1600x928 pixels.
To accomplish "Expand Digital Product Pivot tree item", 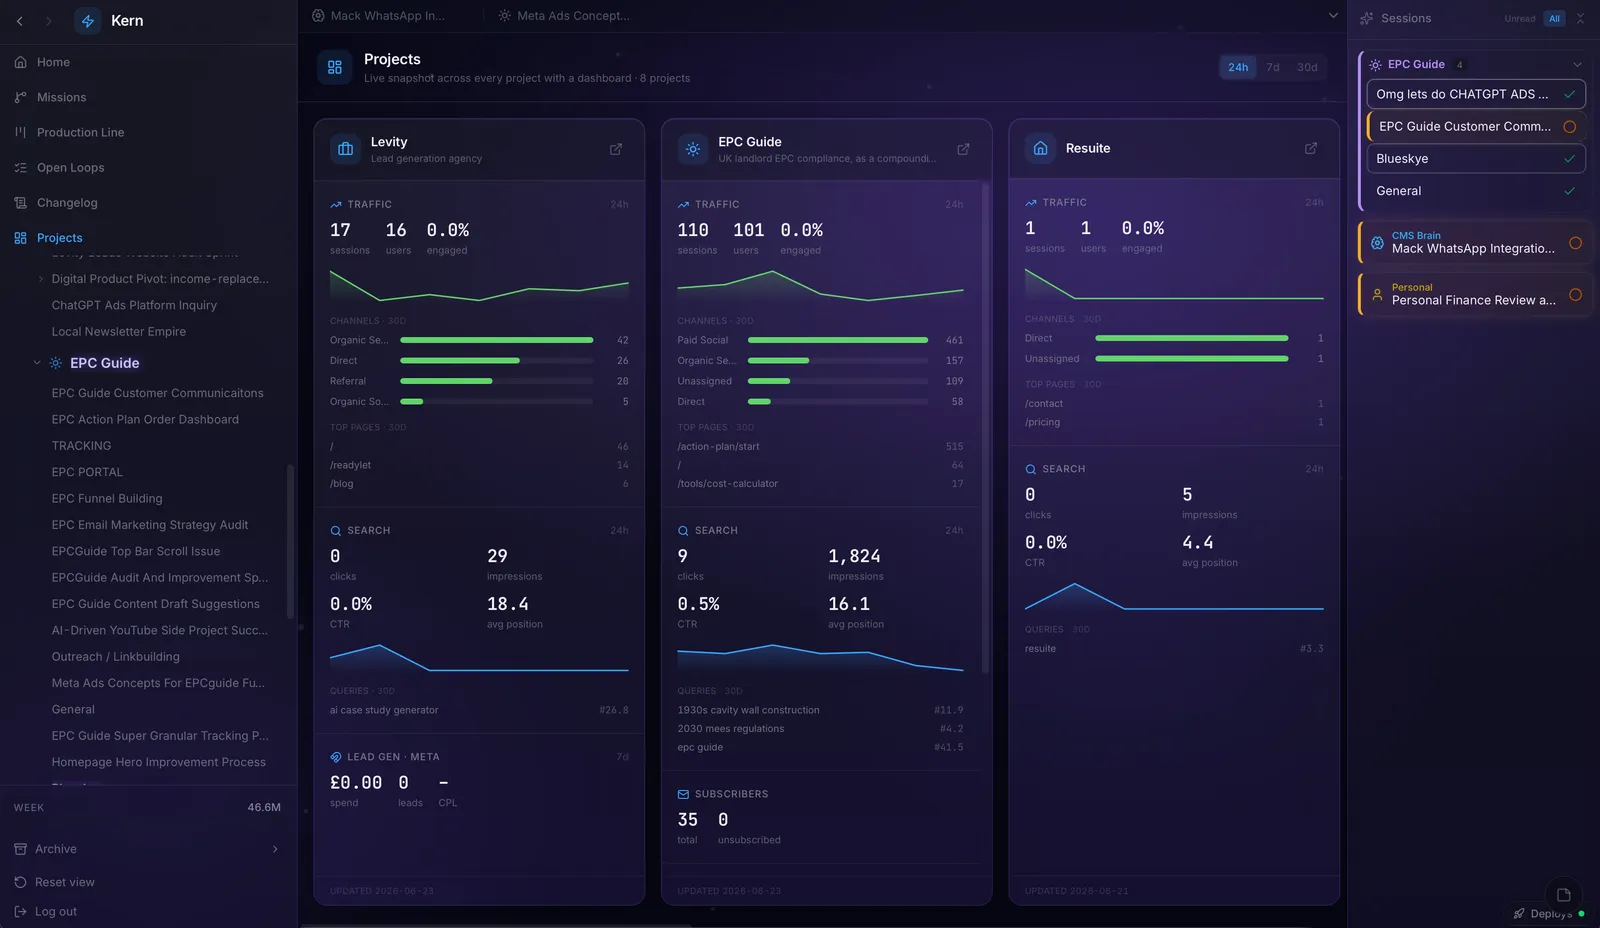I will (x=41, y=279).
